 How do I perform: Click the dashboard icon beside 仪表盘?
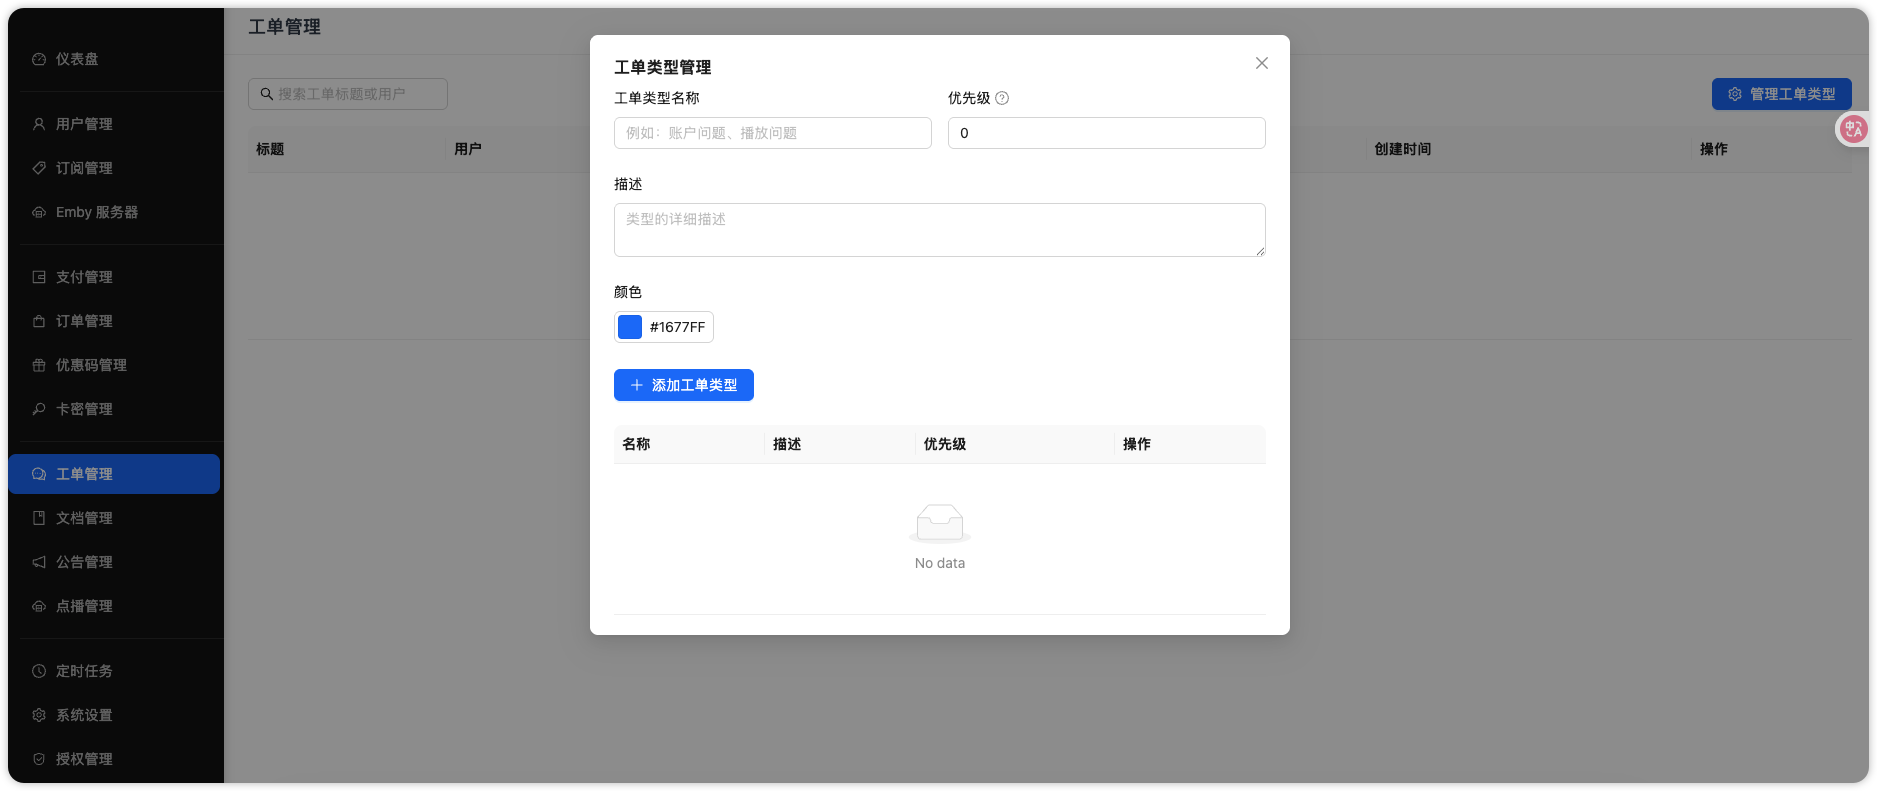click(x=39, y=59)
